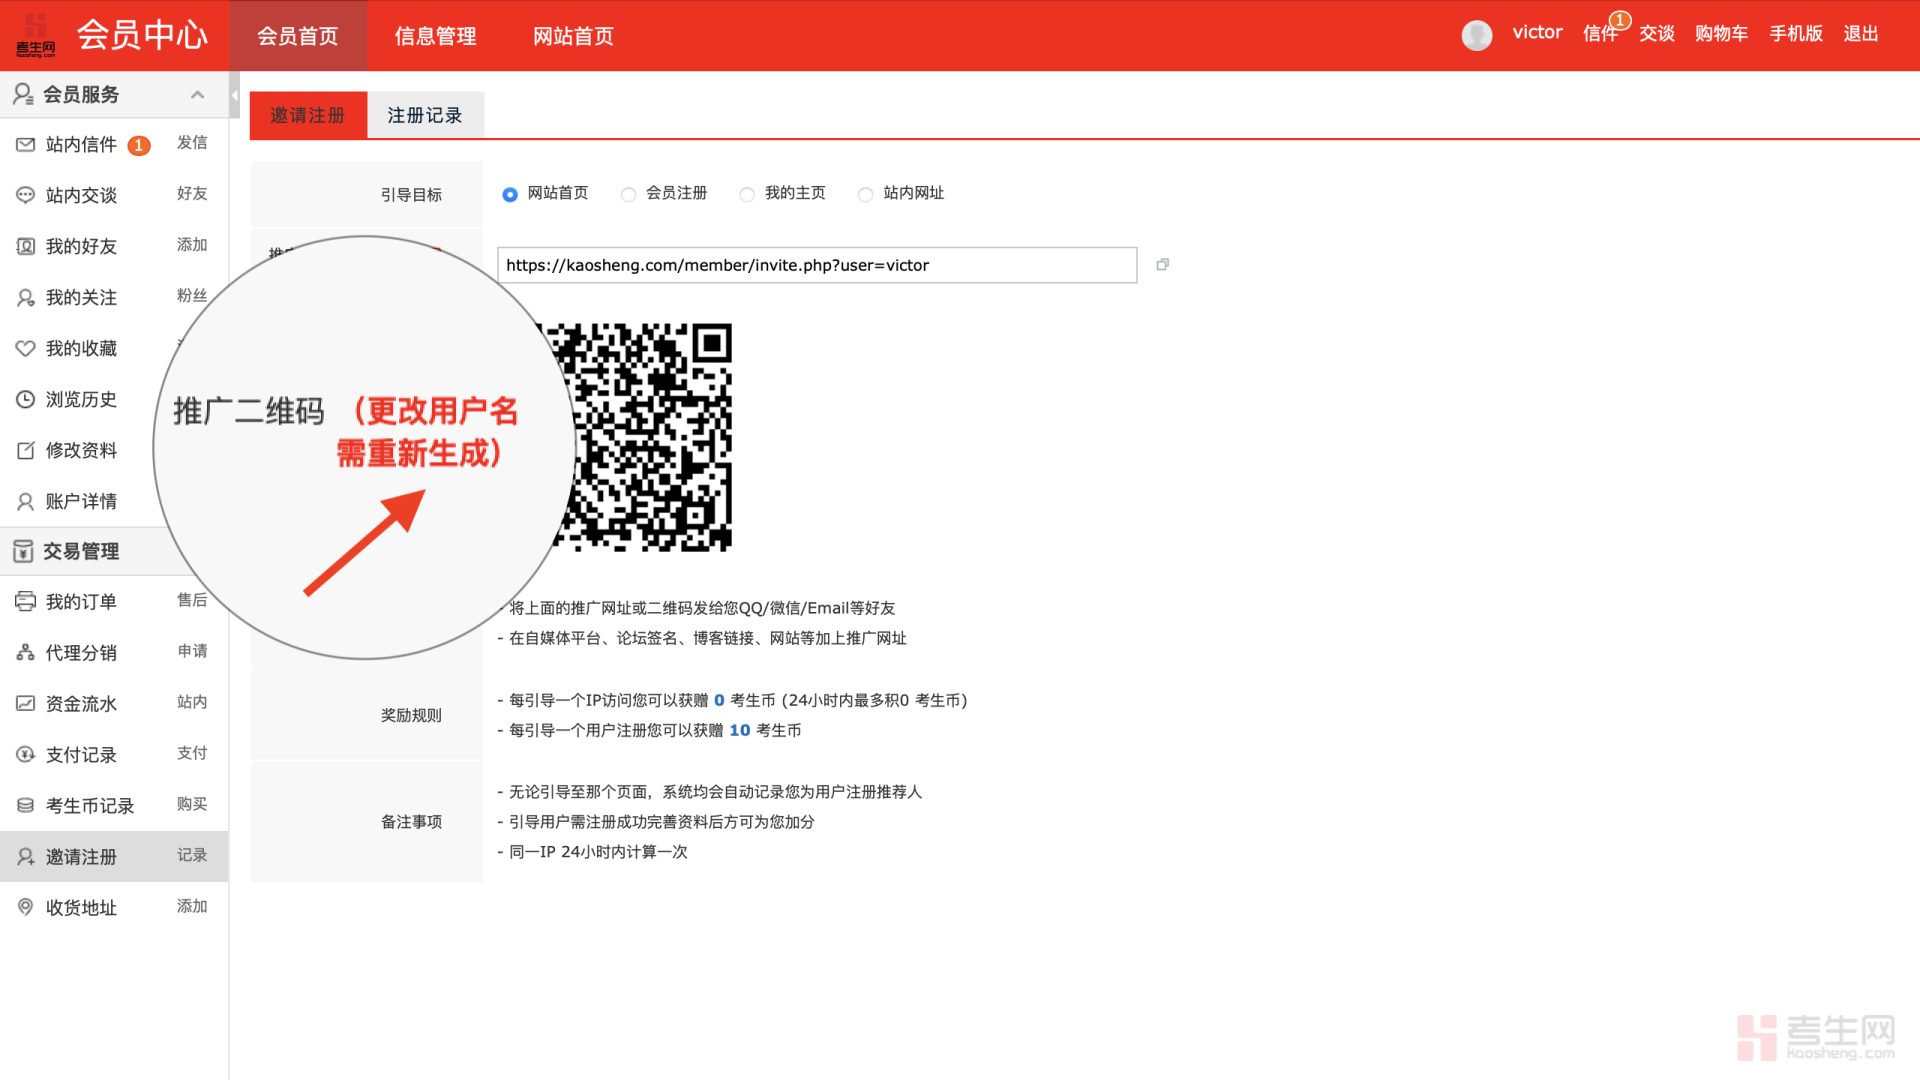The width and height of the screenshot is (1920, 1080).
Task: Select the 站内网址 radio option
Action: (865, 194)
